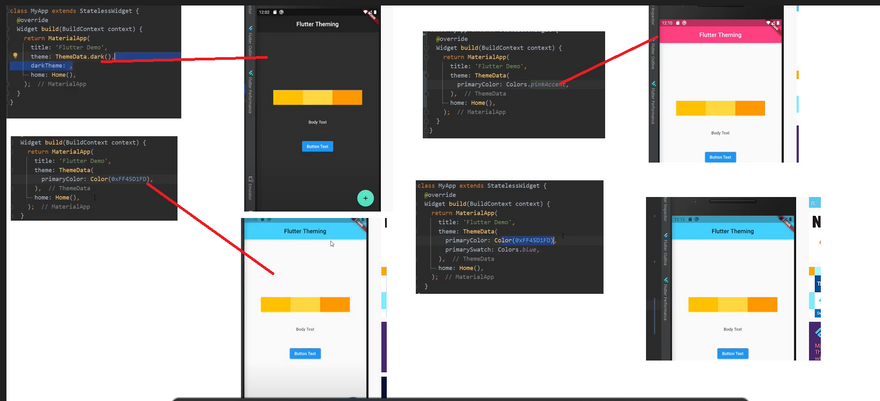880x401 pixels.
Task: Click Colors.pinkAccent value in the code snippet
Action: click(548, 84)
